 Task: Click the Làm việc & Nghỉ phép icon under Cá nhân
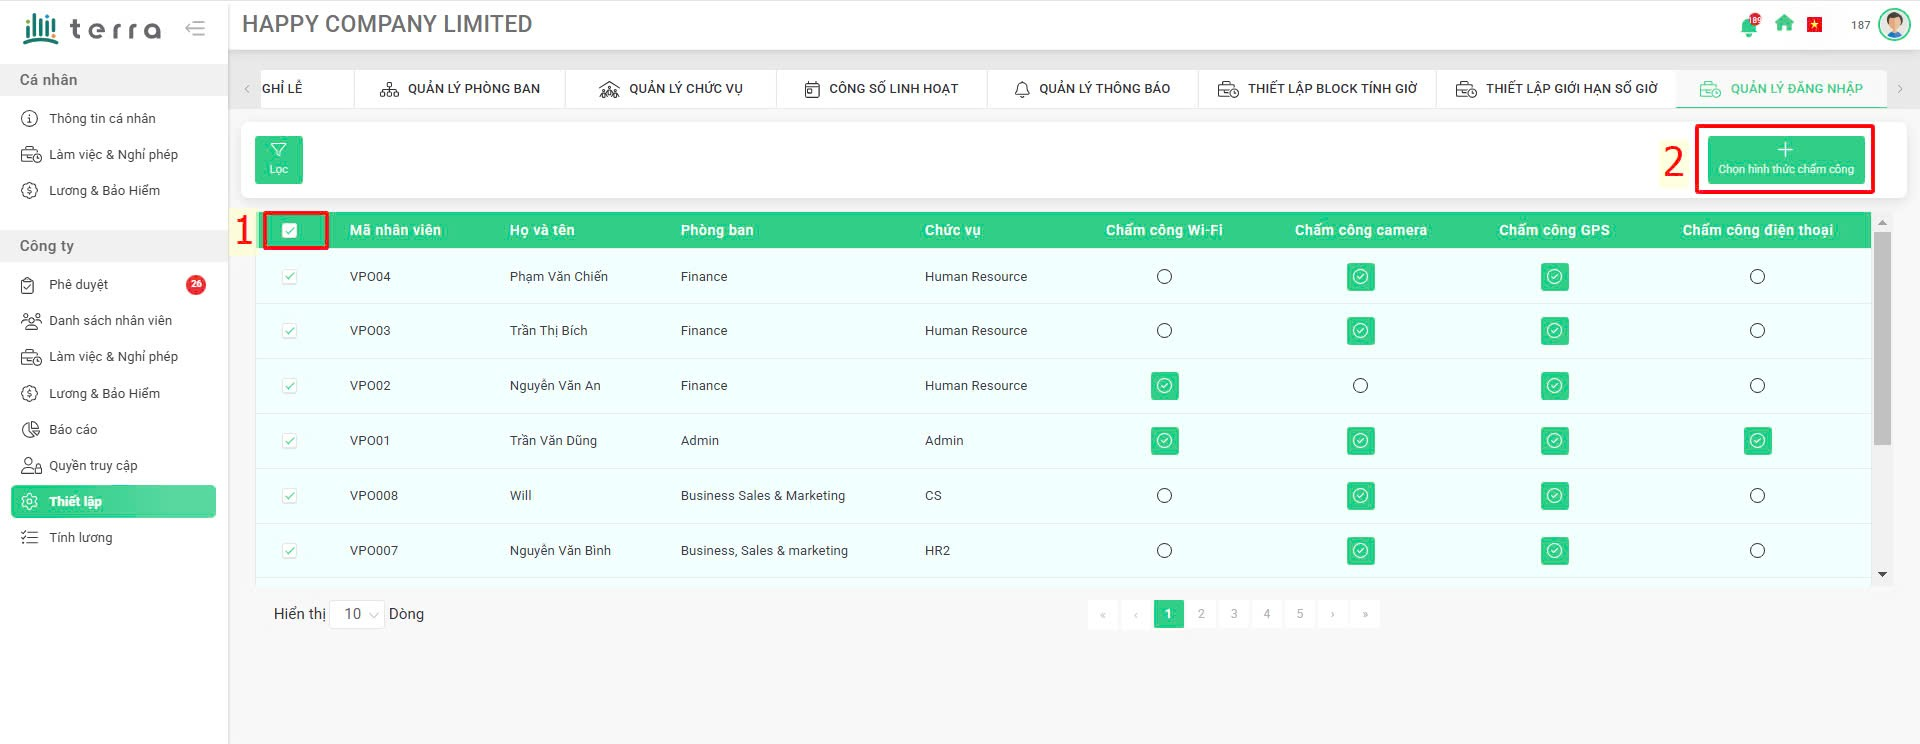click(31, 155)
